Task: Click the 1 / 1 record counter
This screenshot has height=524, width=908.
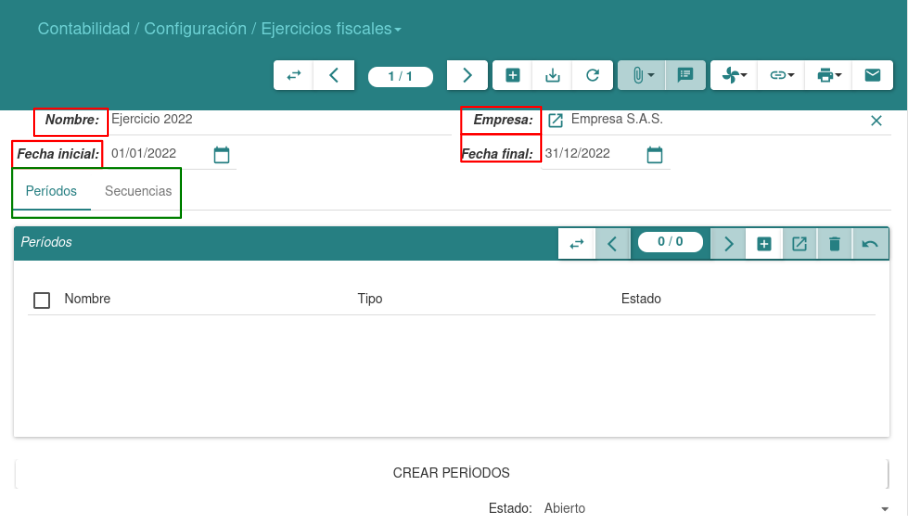Action: (400, 76)
